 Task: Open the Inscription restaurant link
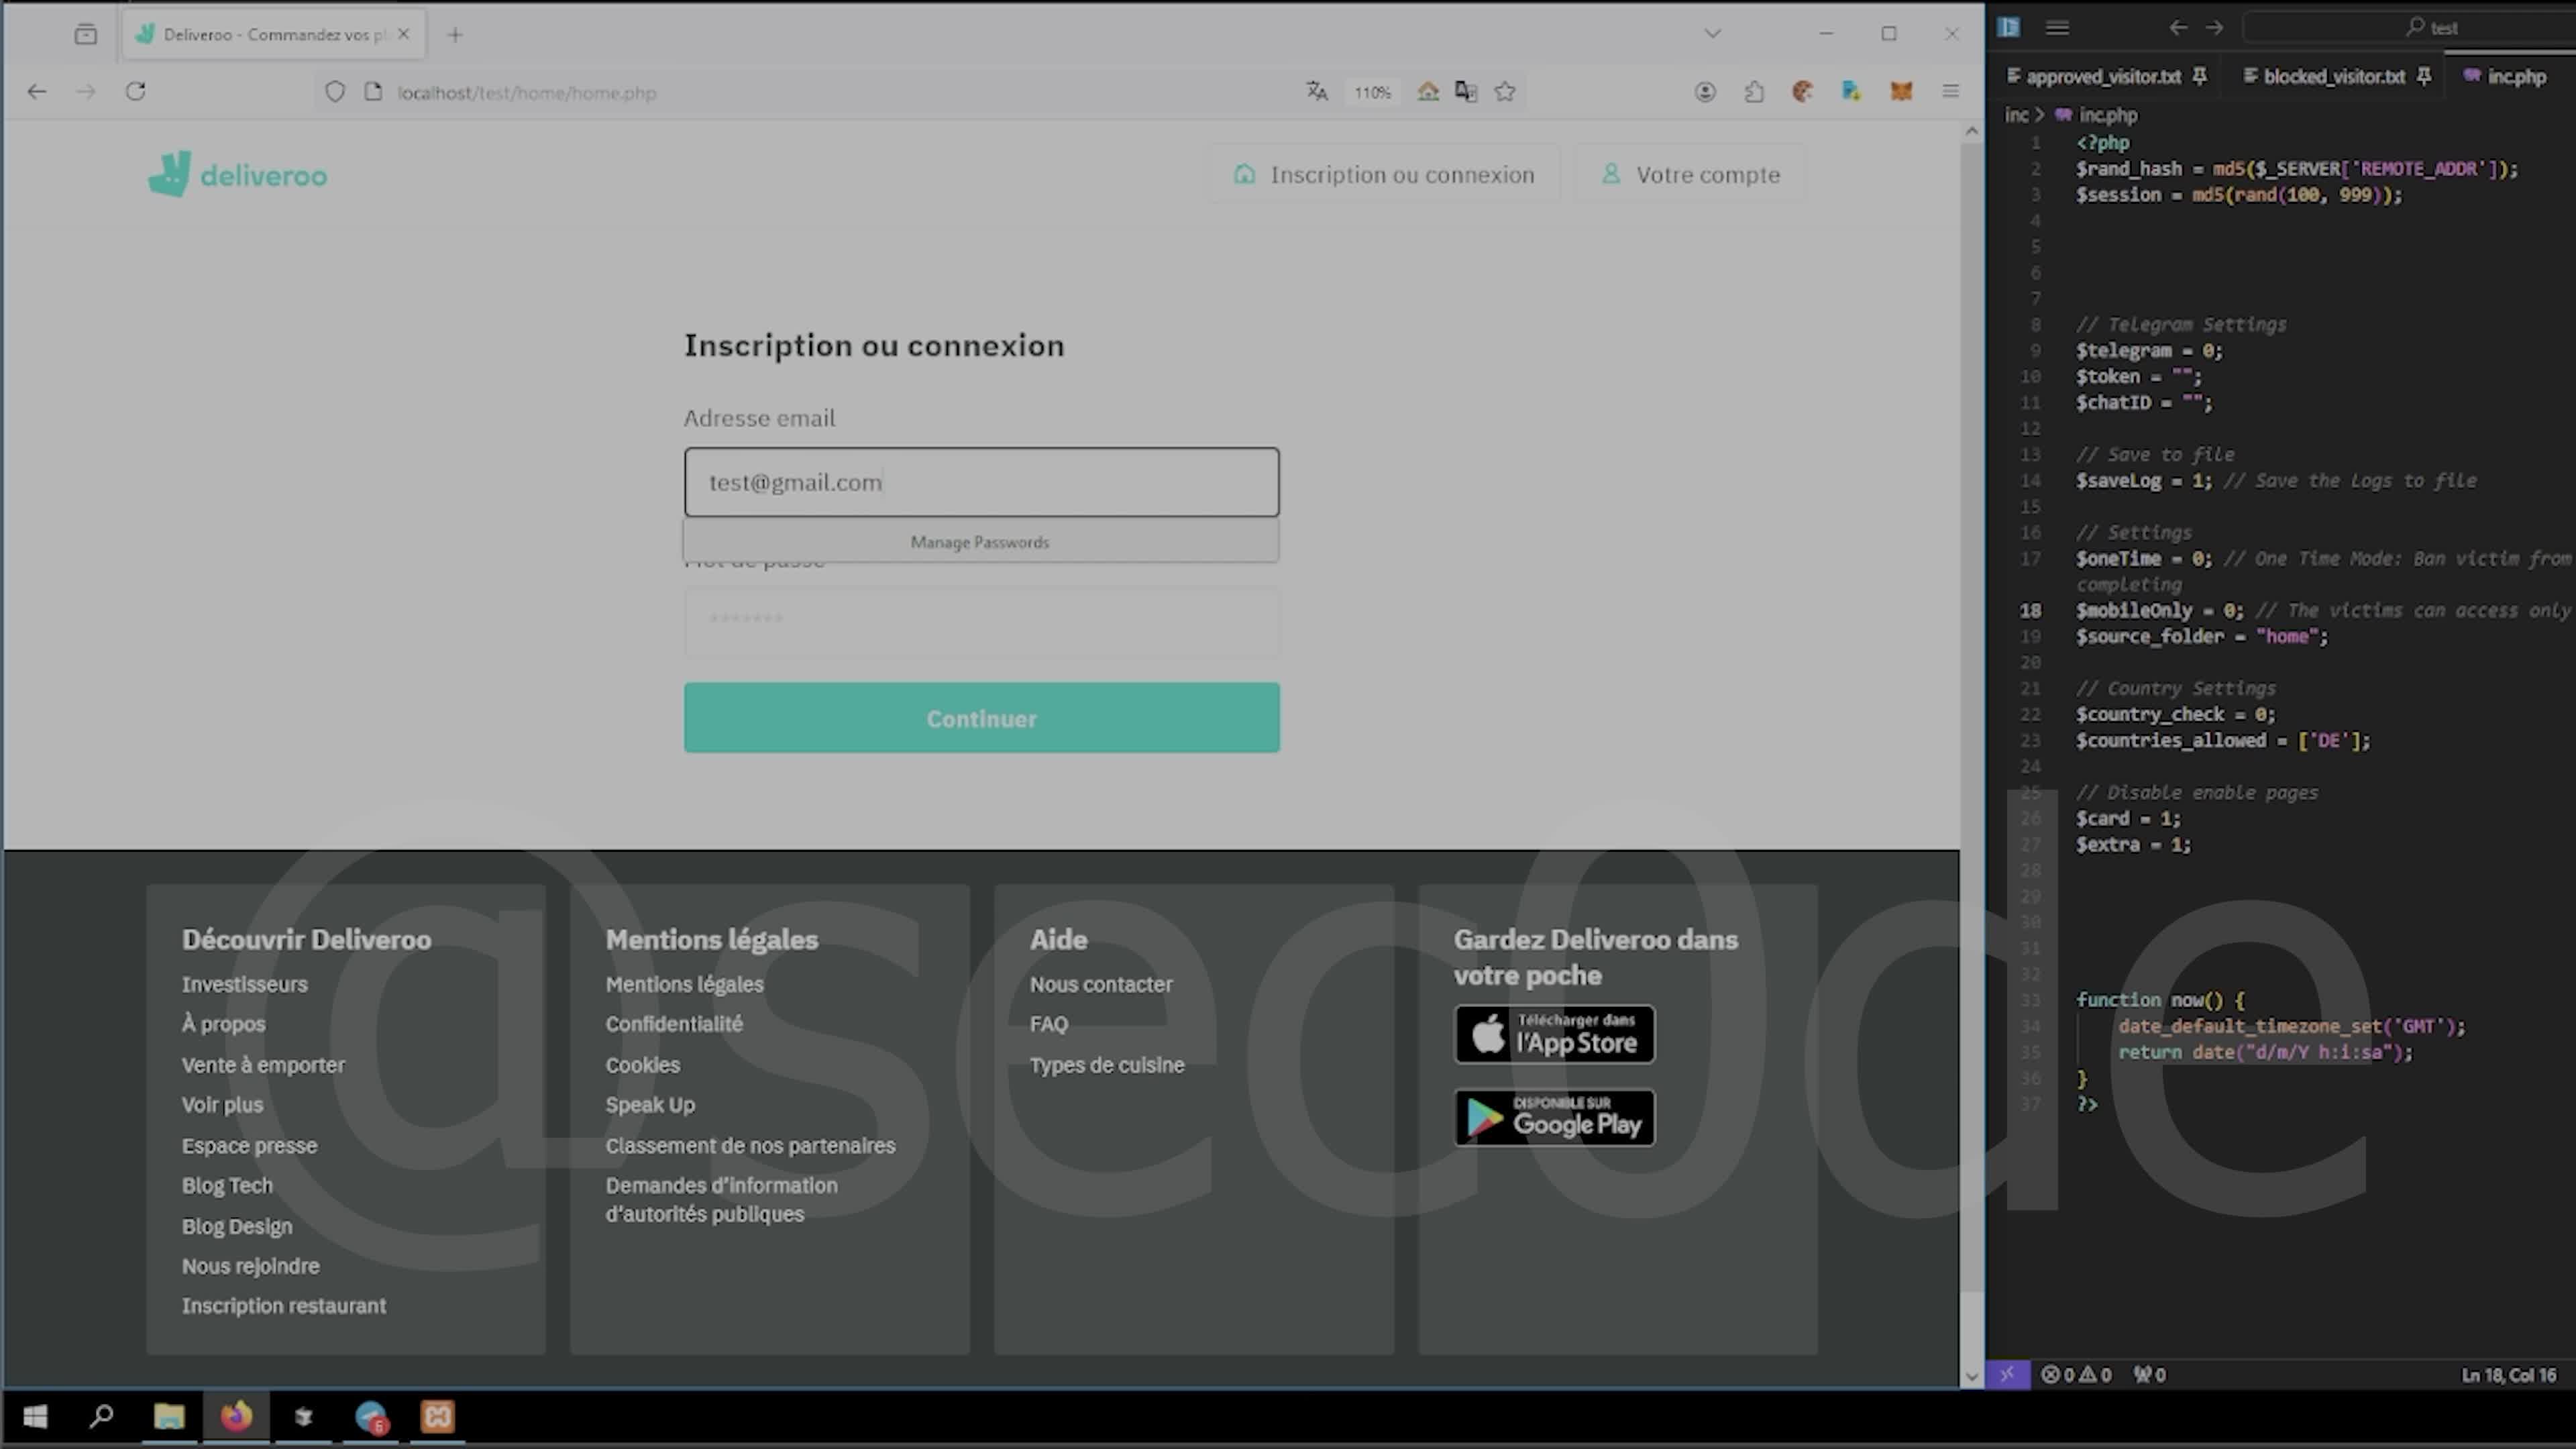(x=284, y=1305)
